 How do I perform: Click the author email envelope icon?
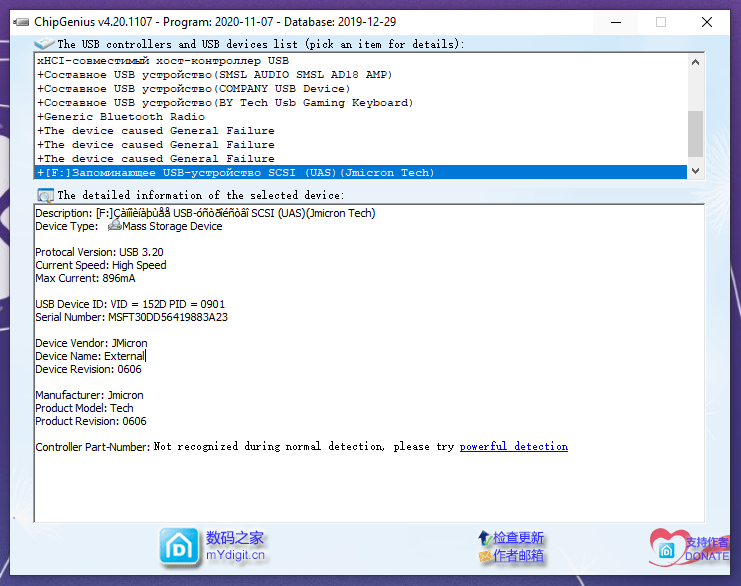[485, 556]
